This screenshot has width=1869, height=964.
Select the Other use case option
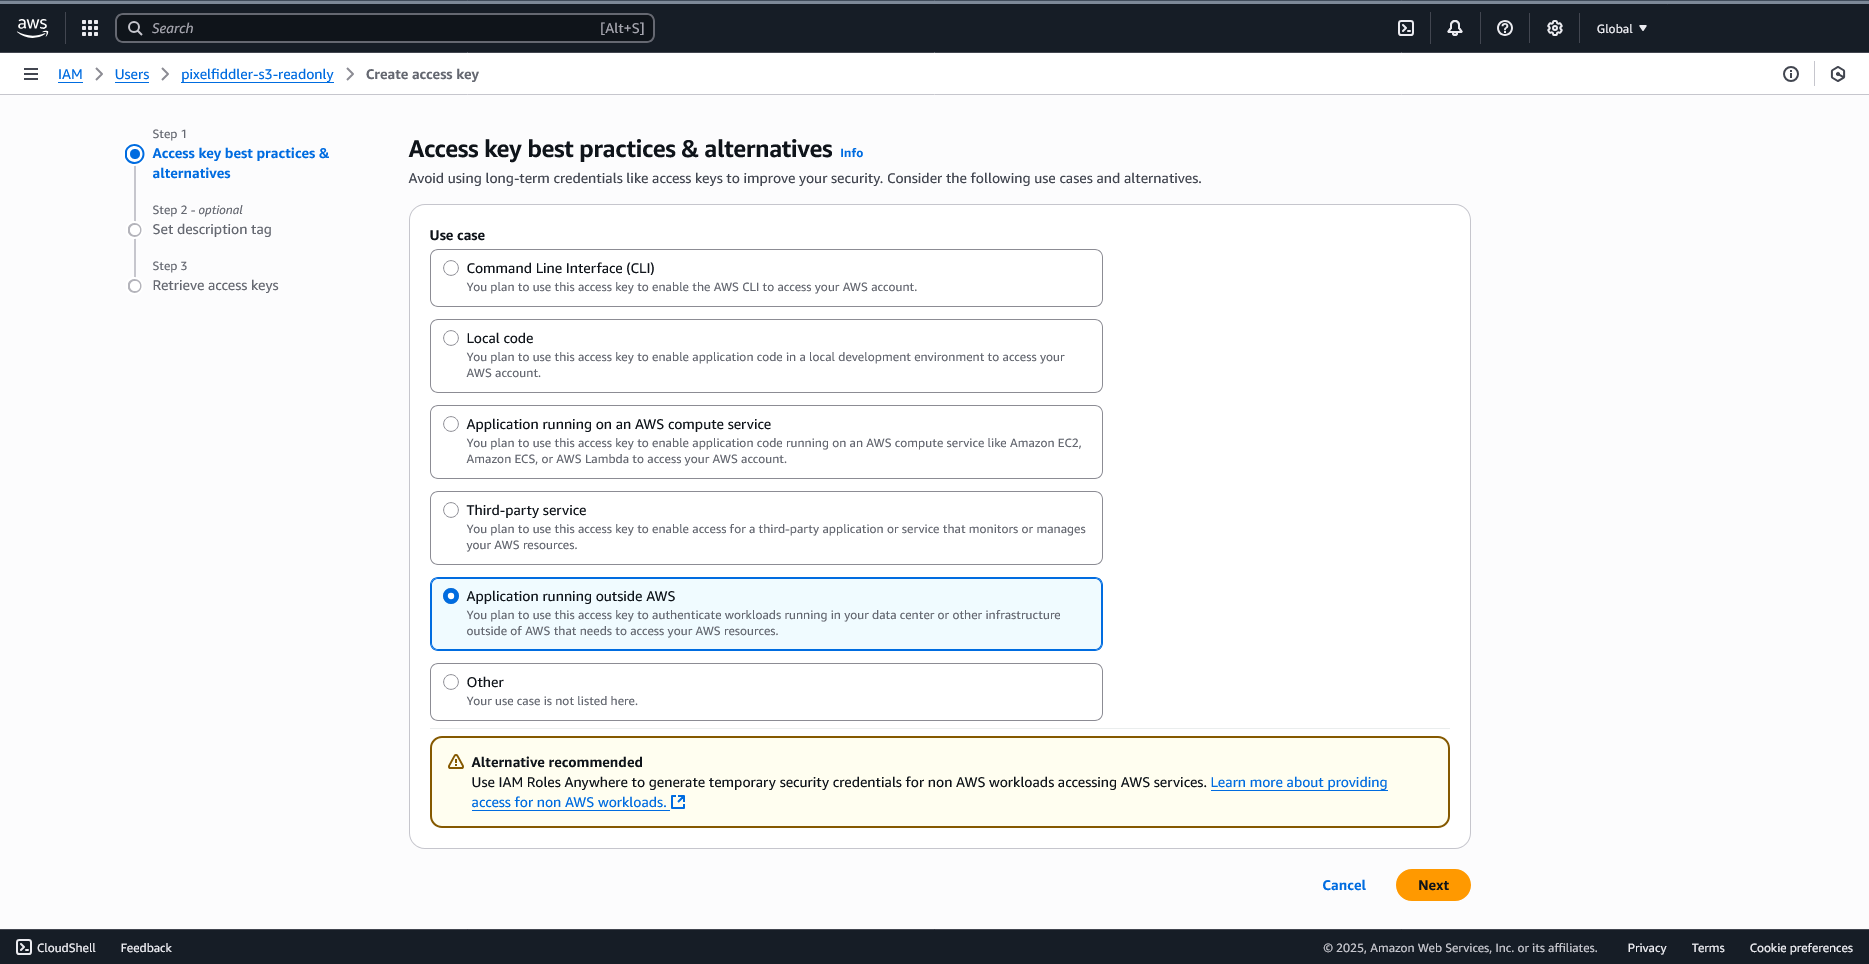click(451, 682)
